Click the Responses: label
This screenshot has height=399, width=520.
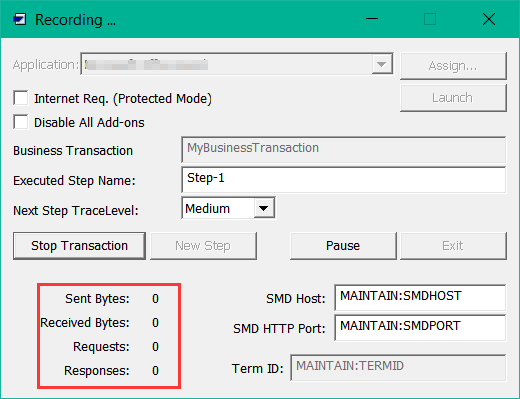coord(97,371)
